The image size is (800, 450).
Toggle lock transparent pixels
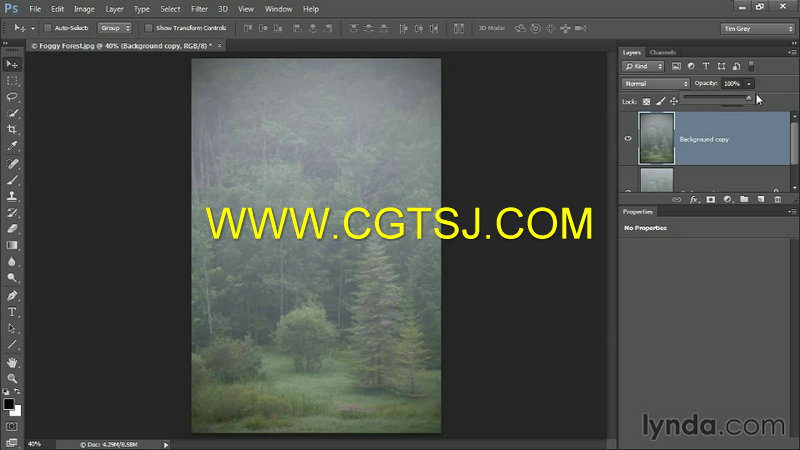[x=646, y=102]
